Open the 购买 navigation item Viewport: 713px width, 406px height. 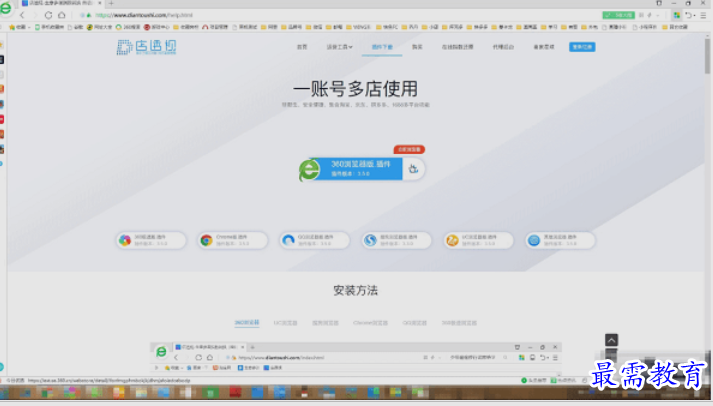417,47
